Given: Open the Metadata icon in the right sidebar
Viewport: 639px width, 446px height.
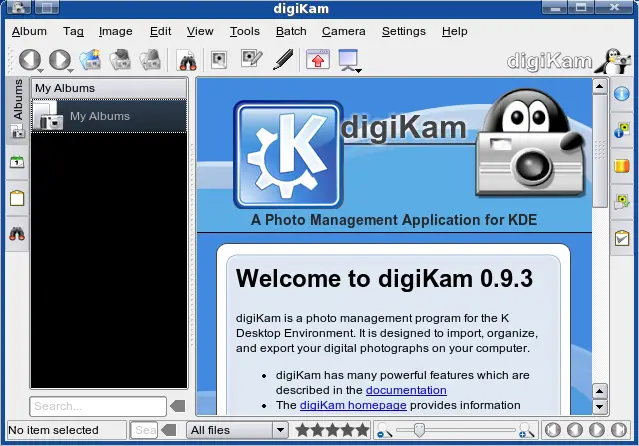Looking at the screenshot, I should pos(621,130).
